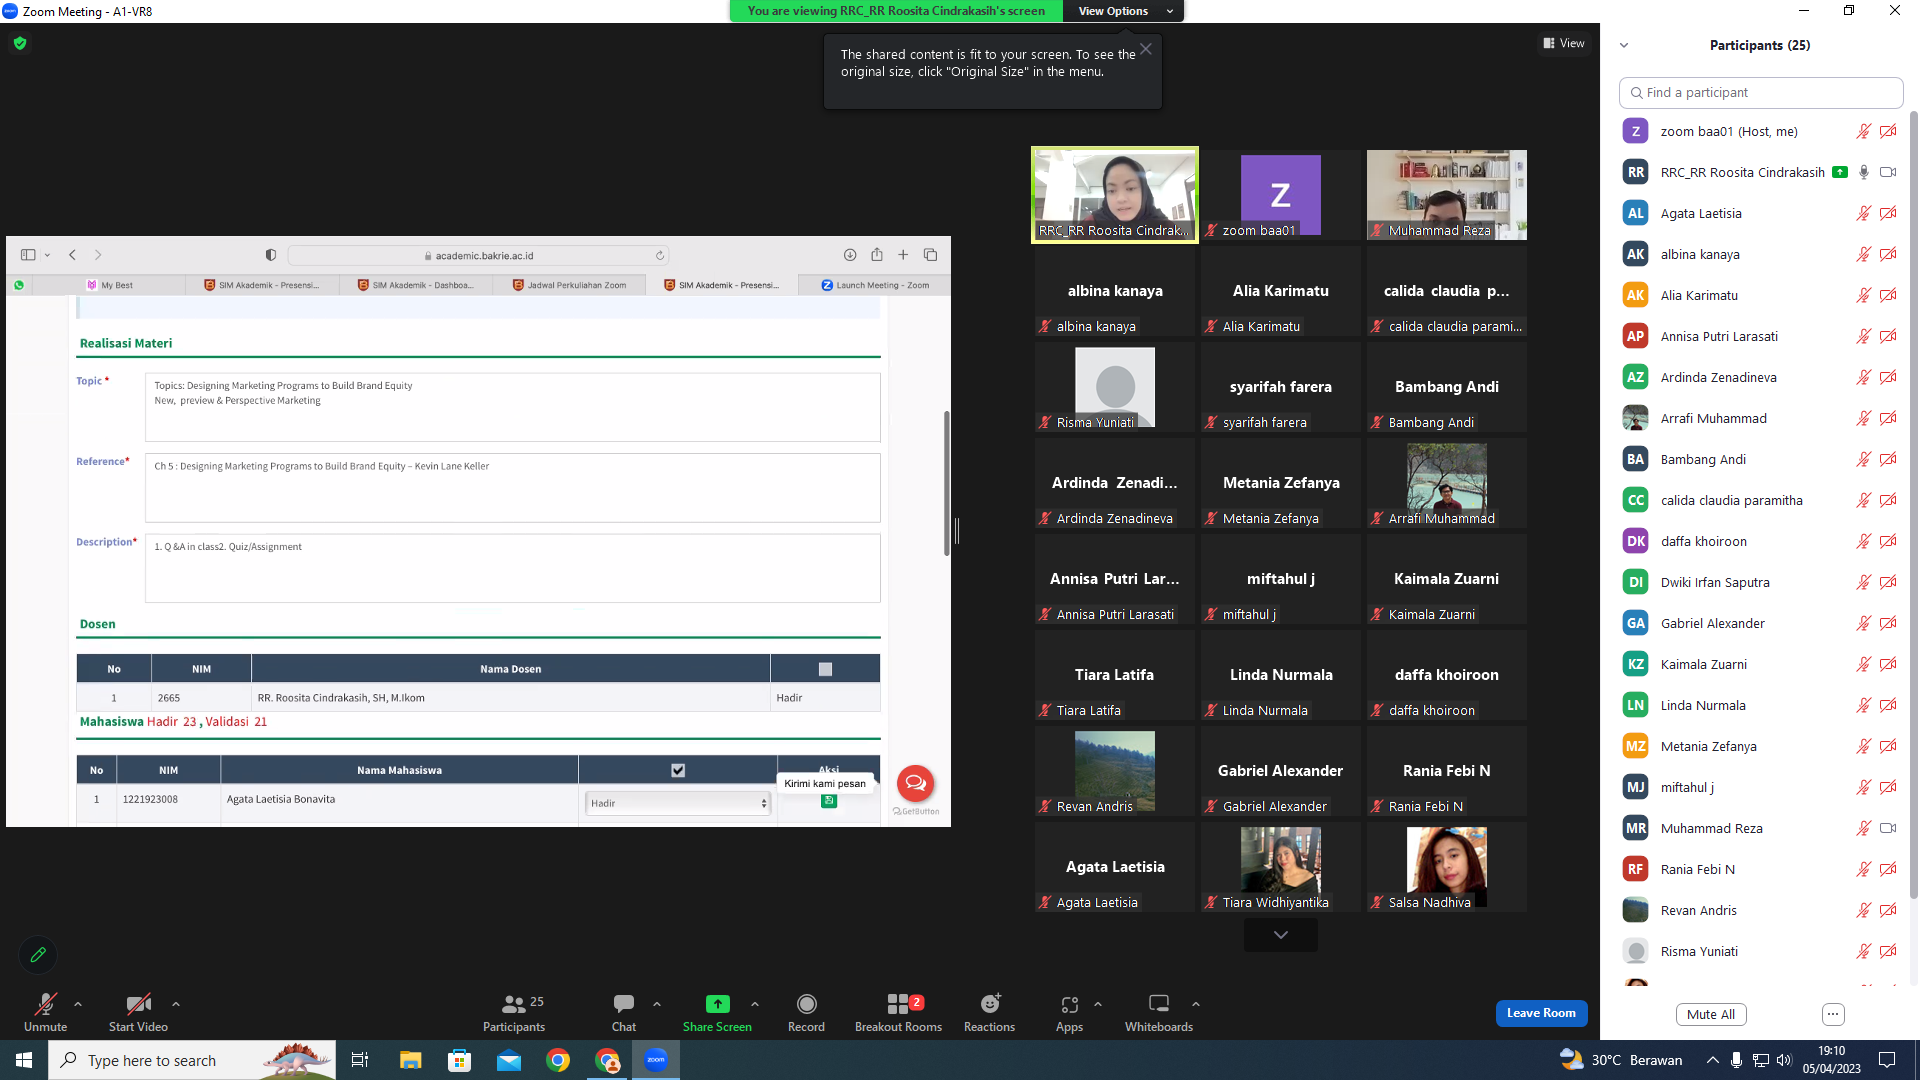Click the Unmute microphone icon
This screenshot has width=1920, height=1080.
(x=46, y=1004)
